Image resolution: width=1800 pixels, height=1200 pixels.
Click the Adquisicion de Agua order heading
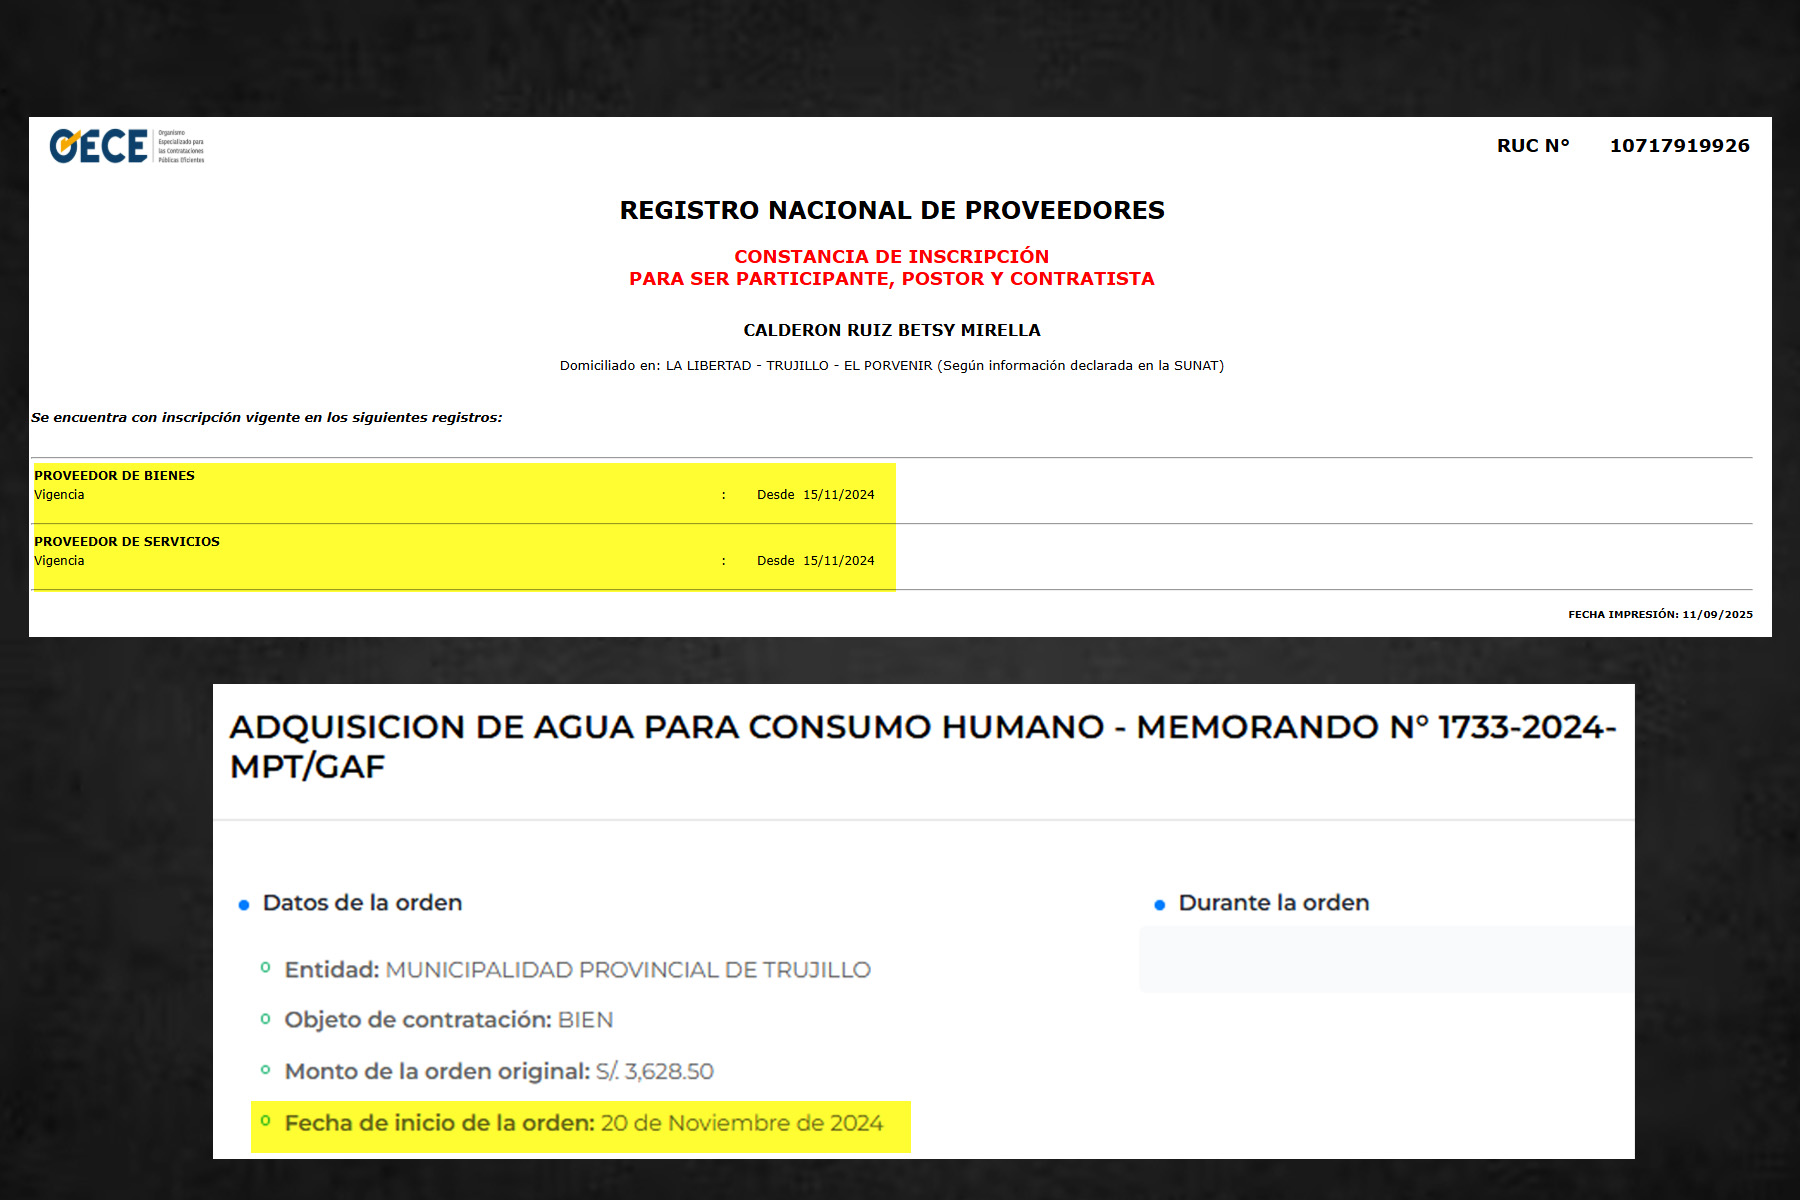coord(922,745)
